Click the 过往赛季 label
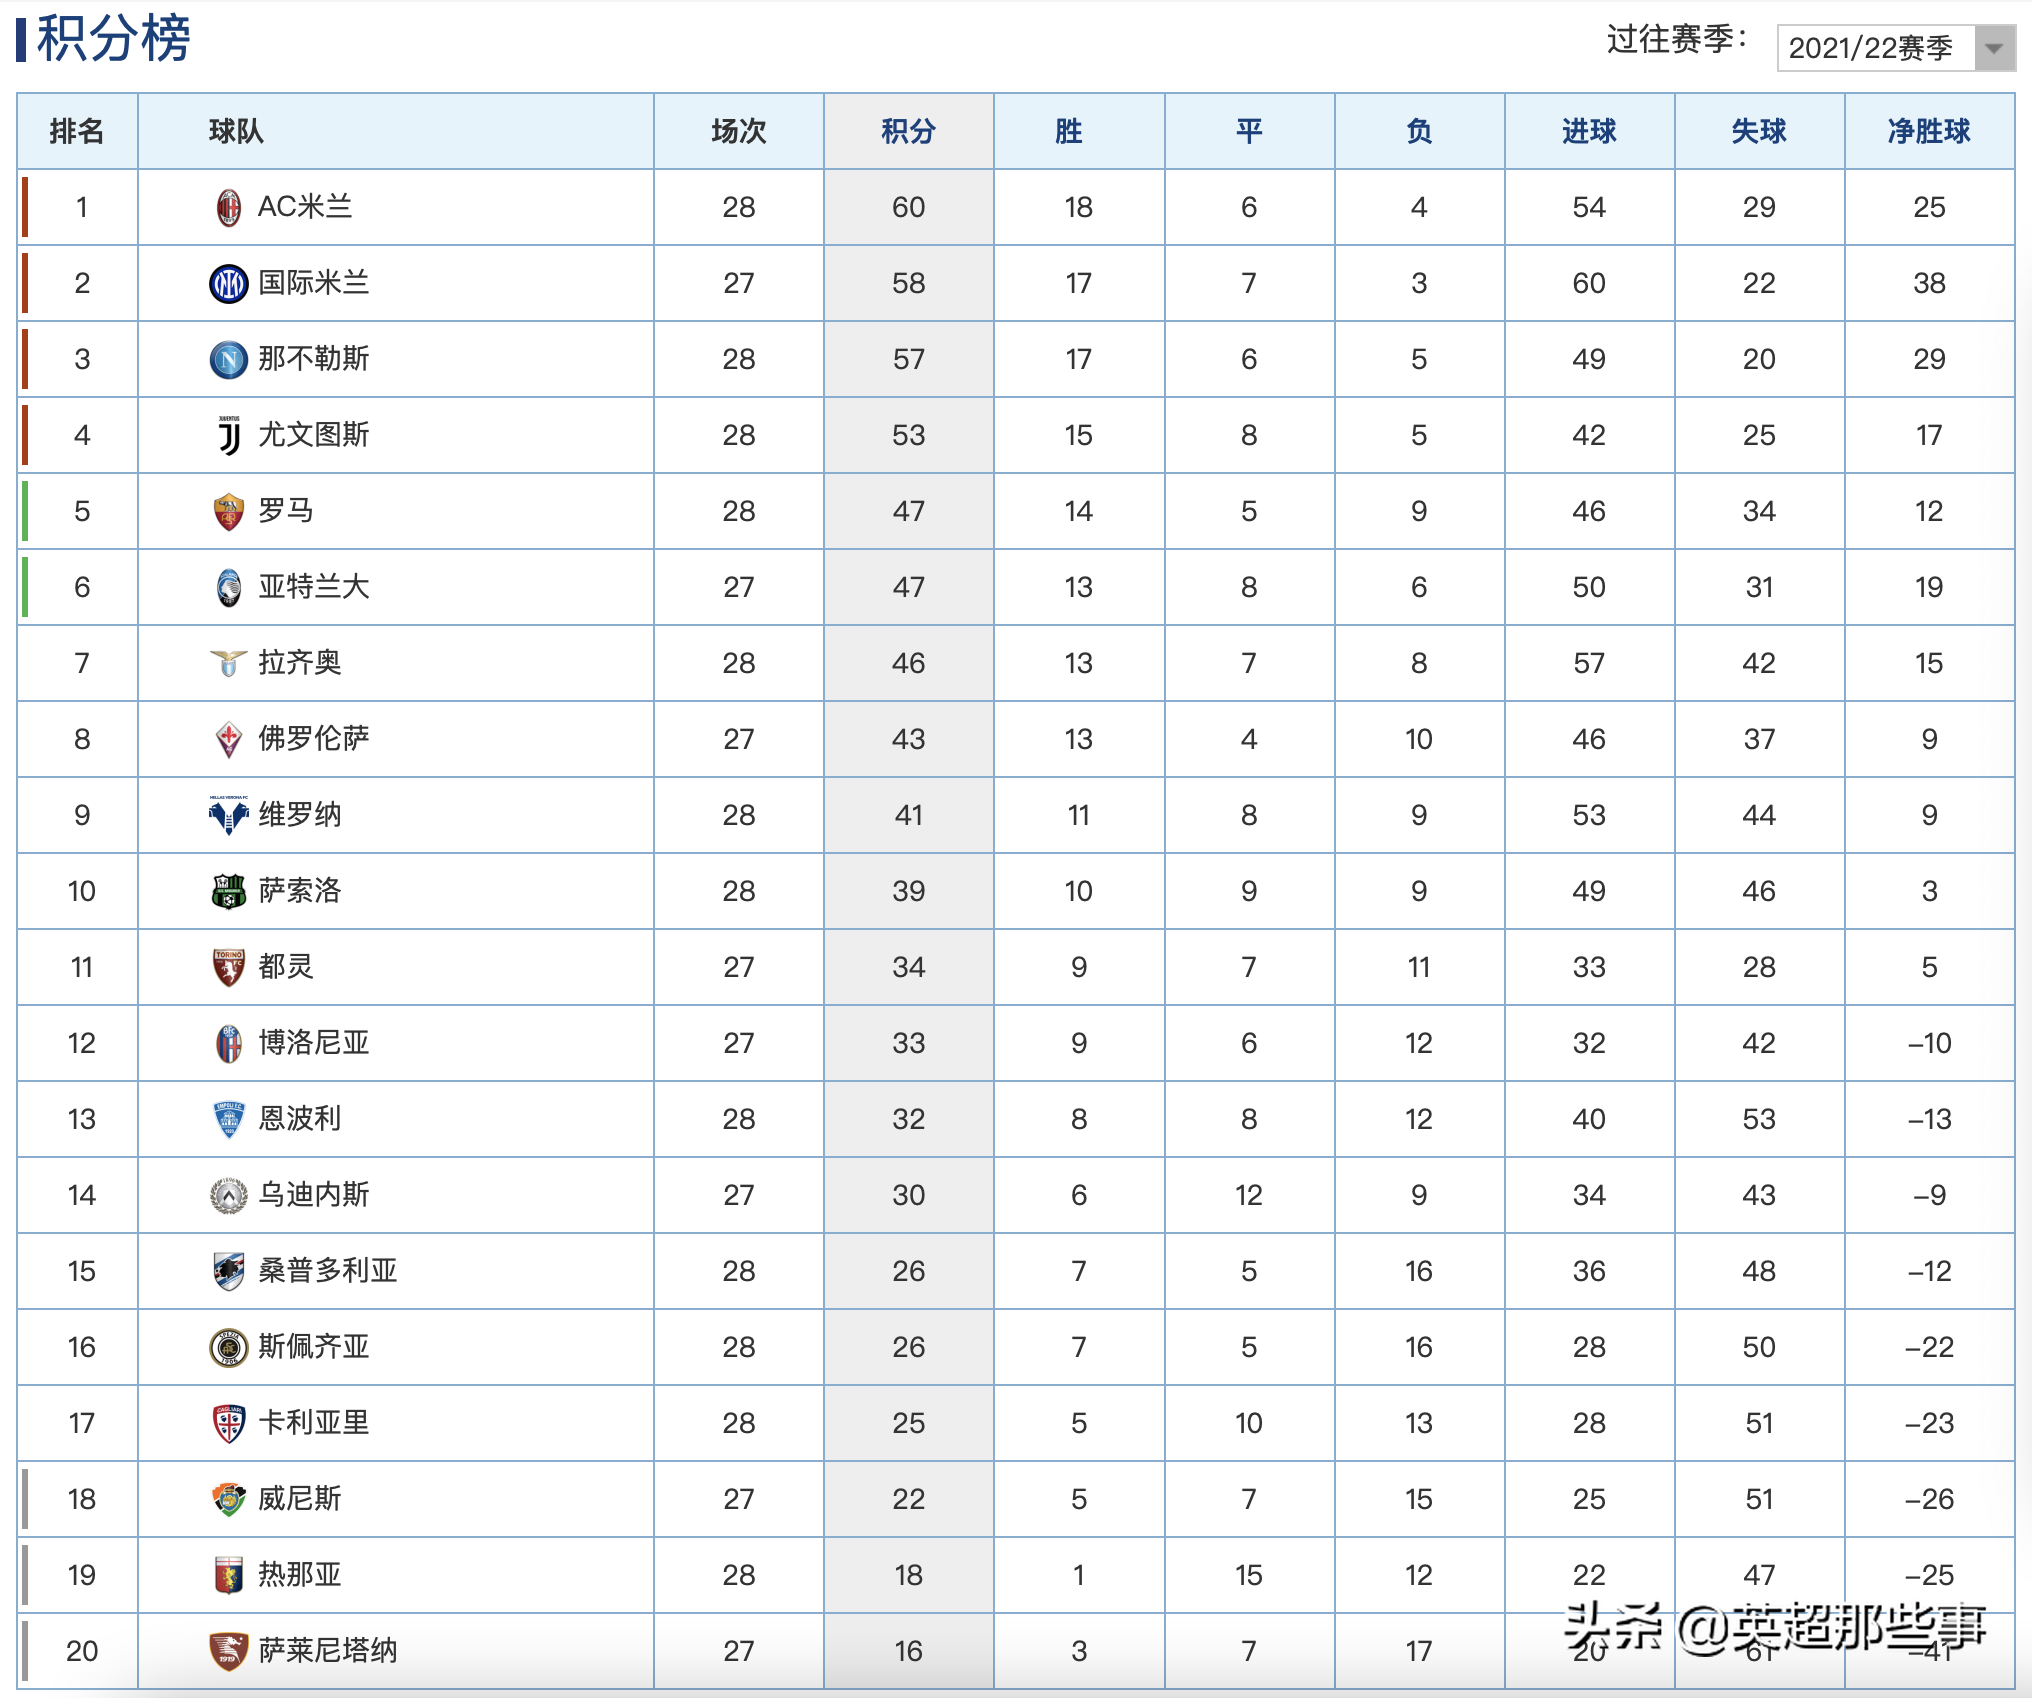2032x1698 pixels. pos(1677,40)
